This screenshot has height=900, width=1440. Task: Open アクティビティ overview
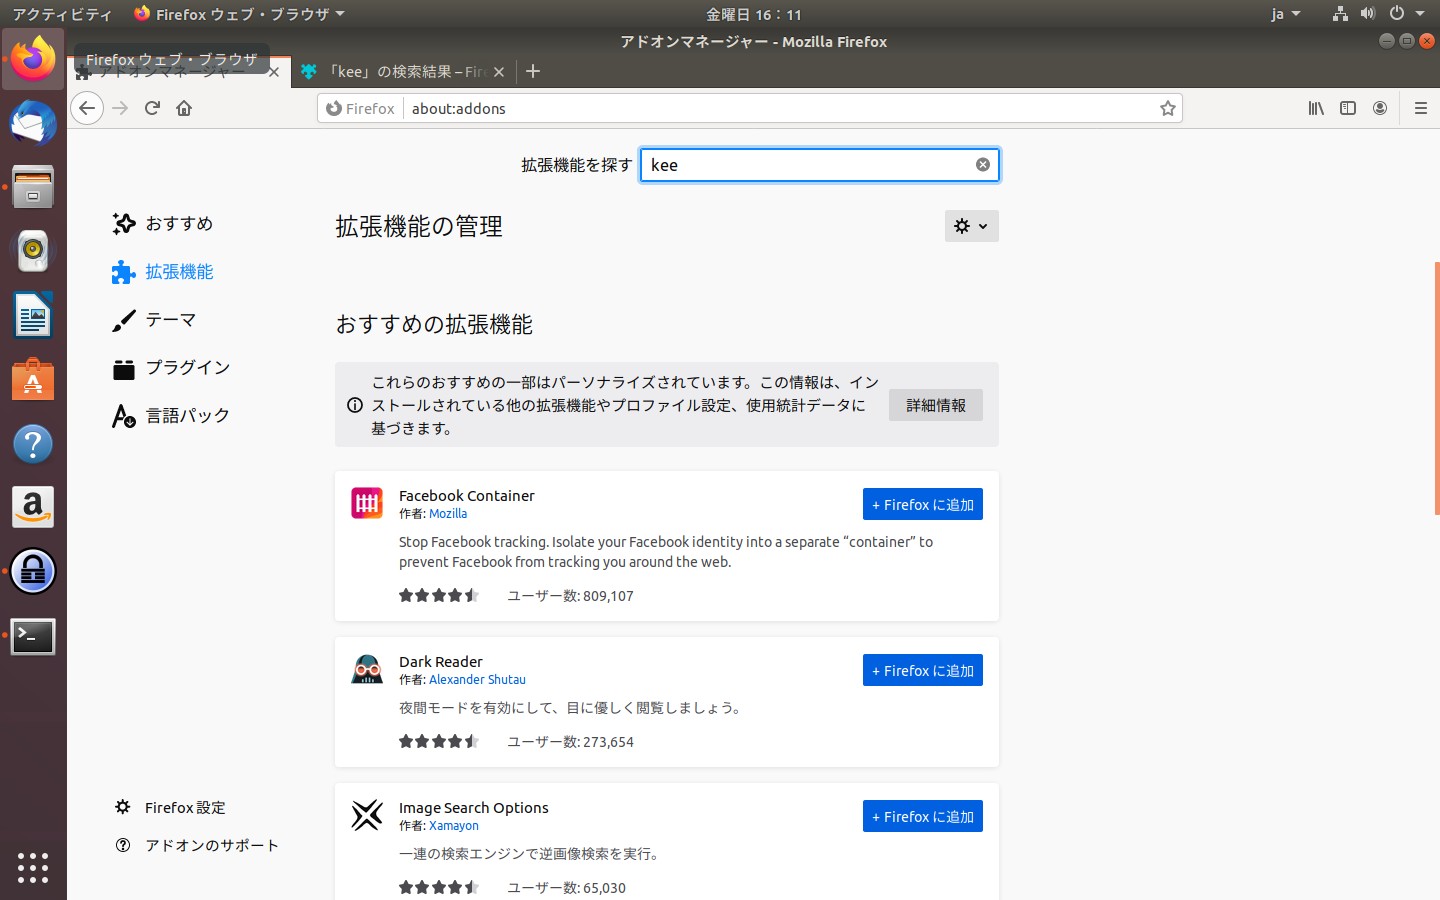point(62,14)
